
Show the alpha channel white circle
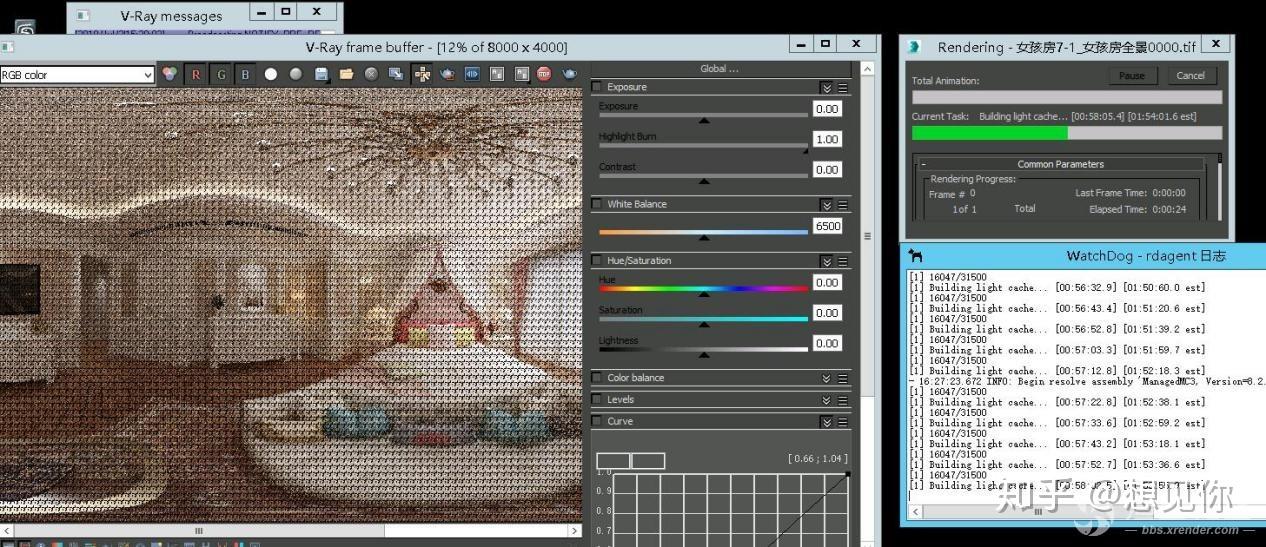tap(271, 74)
